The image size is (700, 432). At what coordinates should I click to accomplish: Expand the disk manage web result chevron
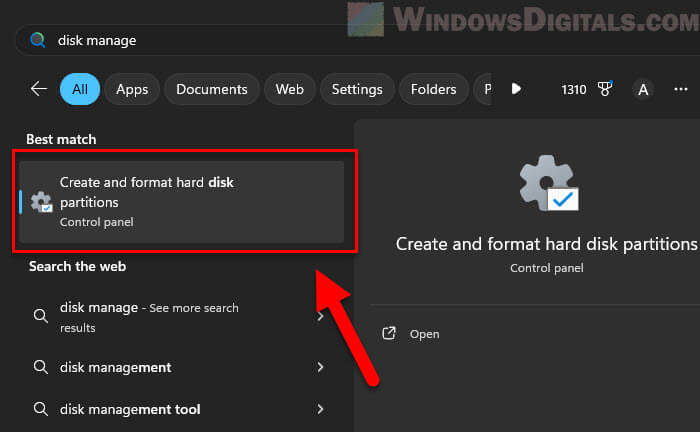[320, 316]
